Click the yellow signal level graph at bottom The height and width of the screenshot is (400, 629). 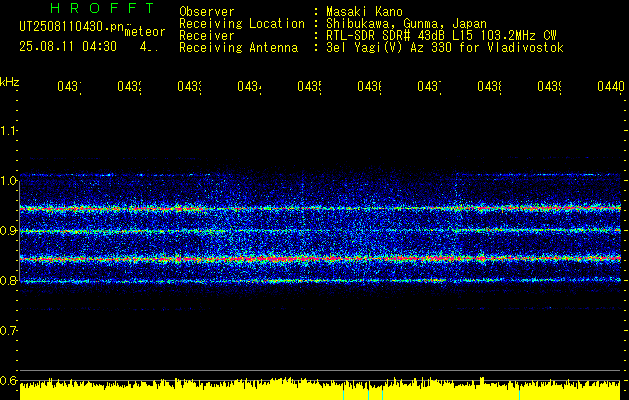320,389
